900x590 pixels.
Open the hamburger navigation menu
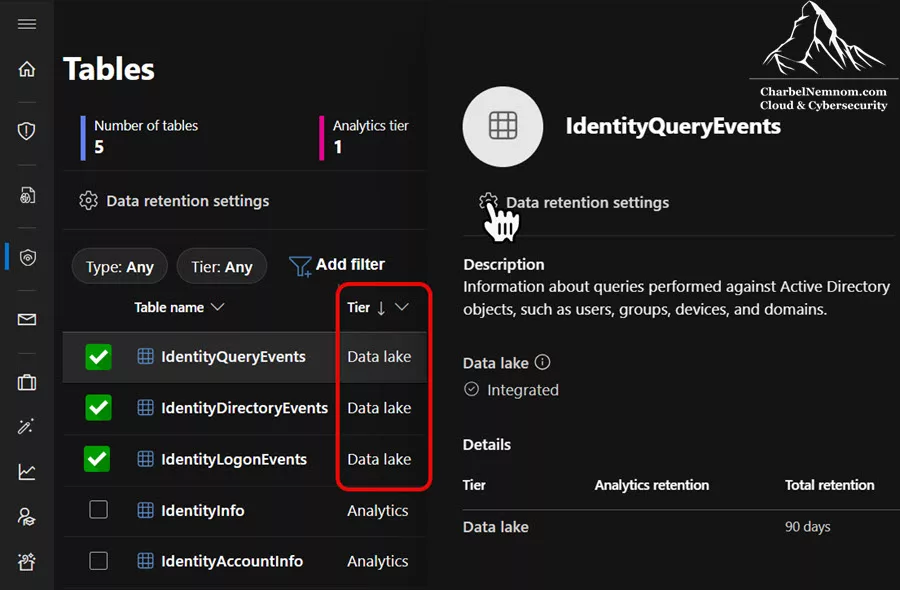(x=27, y=24)
